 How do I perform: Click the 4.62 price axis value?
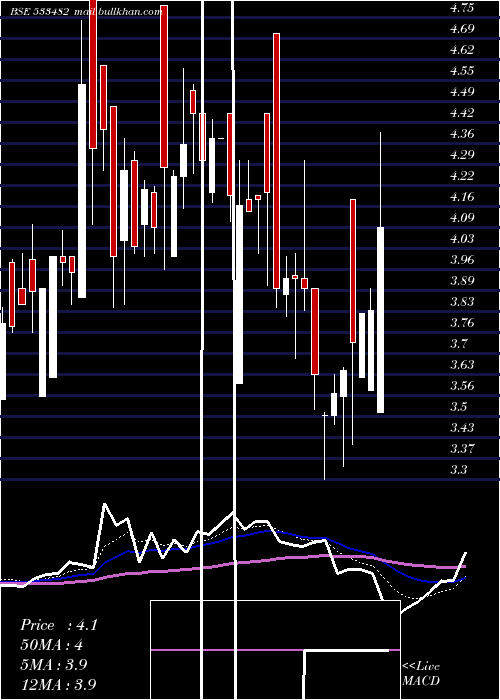click(x=462, y=50)
